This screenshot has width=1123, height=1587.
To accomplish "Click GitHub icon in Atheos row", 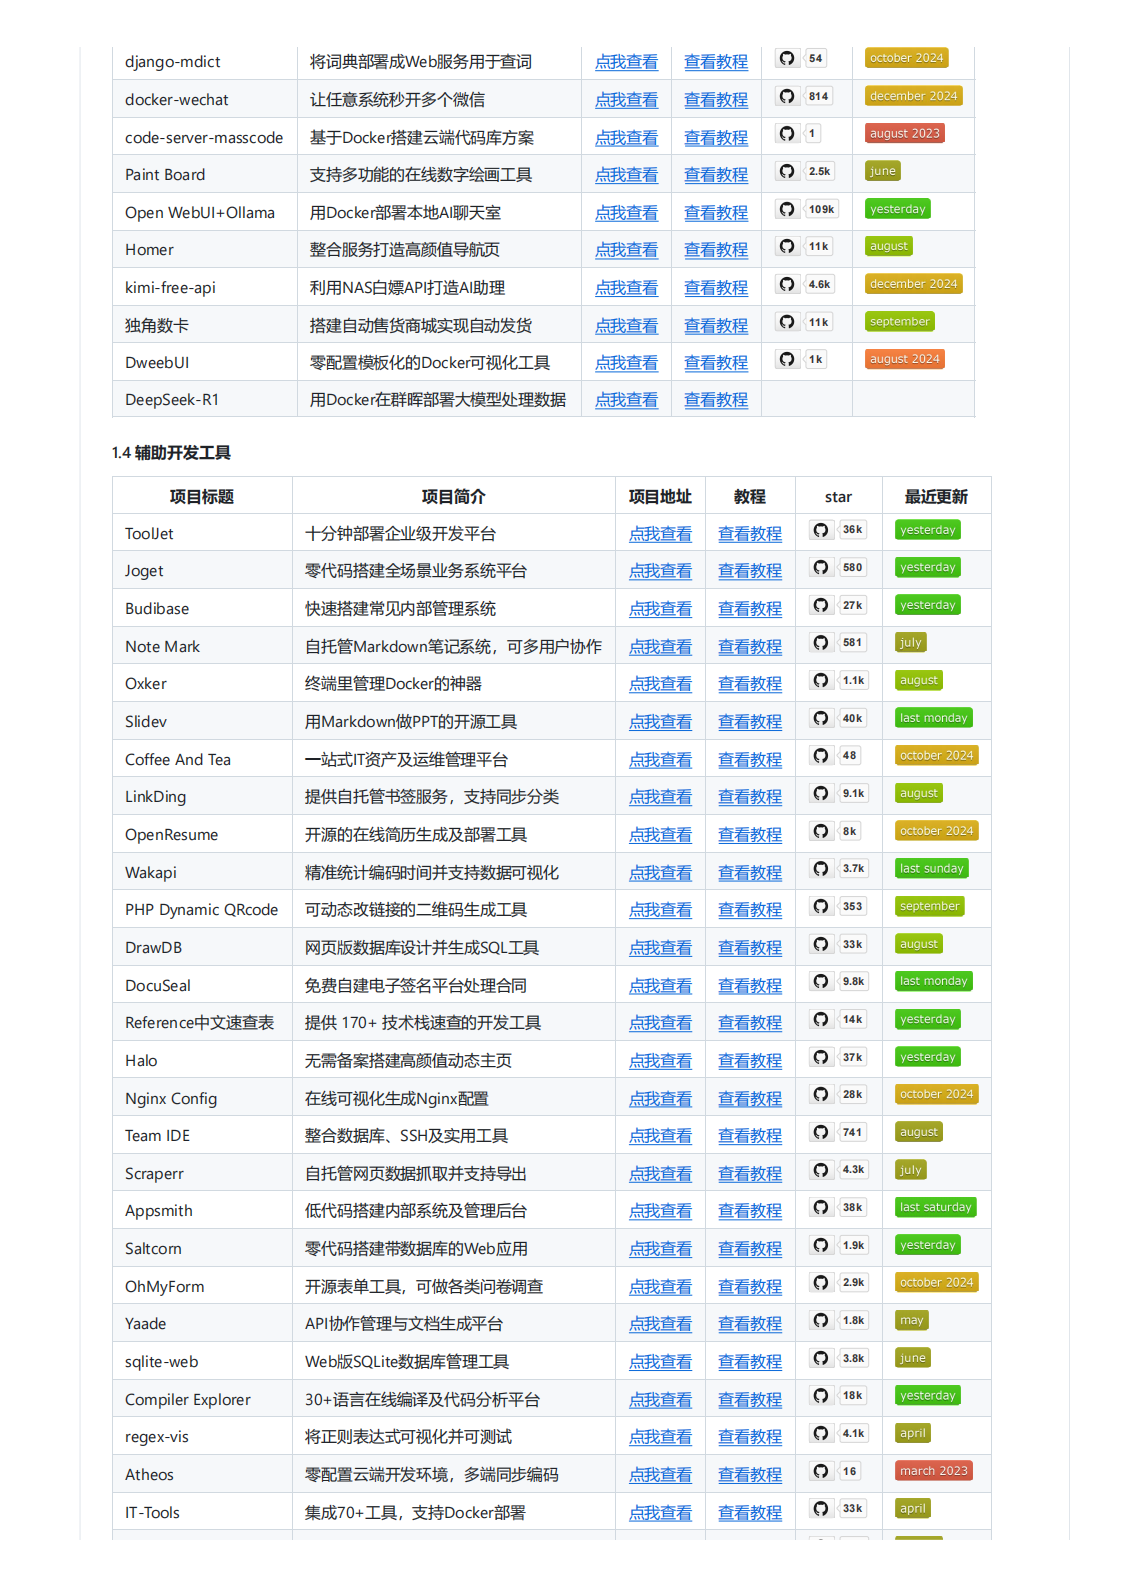I will click(x=821, y=1471).
